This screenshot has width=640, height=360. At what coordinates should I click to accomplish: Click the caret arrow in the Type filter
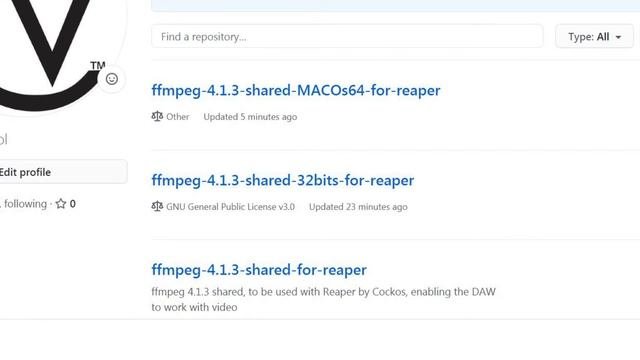[618, 37]
